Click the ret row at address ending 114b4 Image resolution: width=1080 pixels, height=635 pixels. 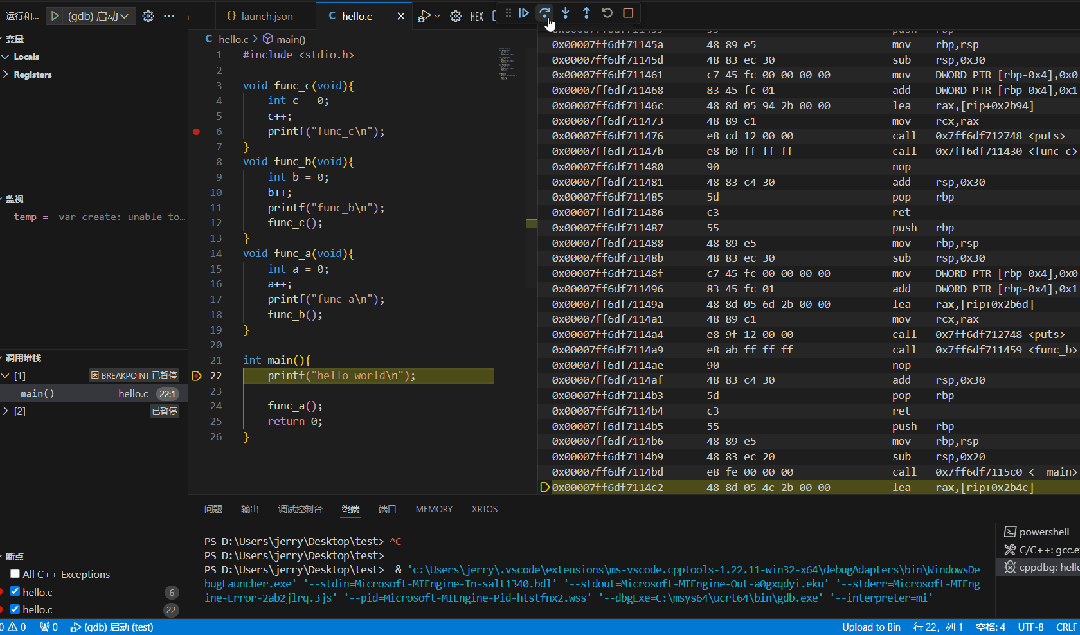pyautogui.click(x=809, y=411)
